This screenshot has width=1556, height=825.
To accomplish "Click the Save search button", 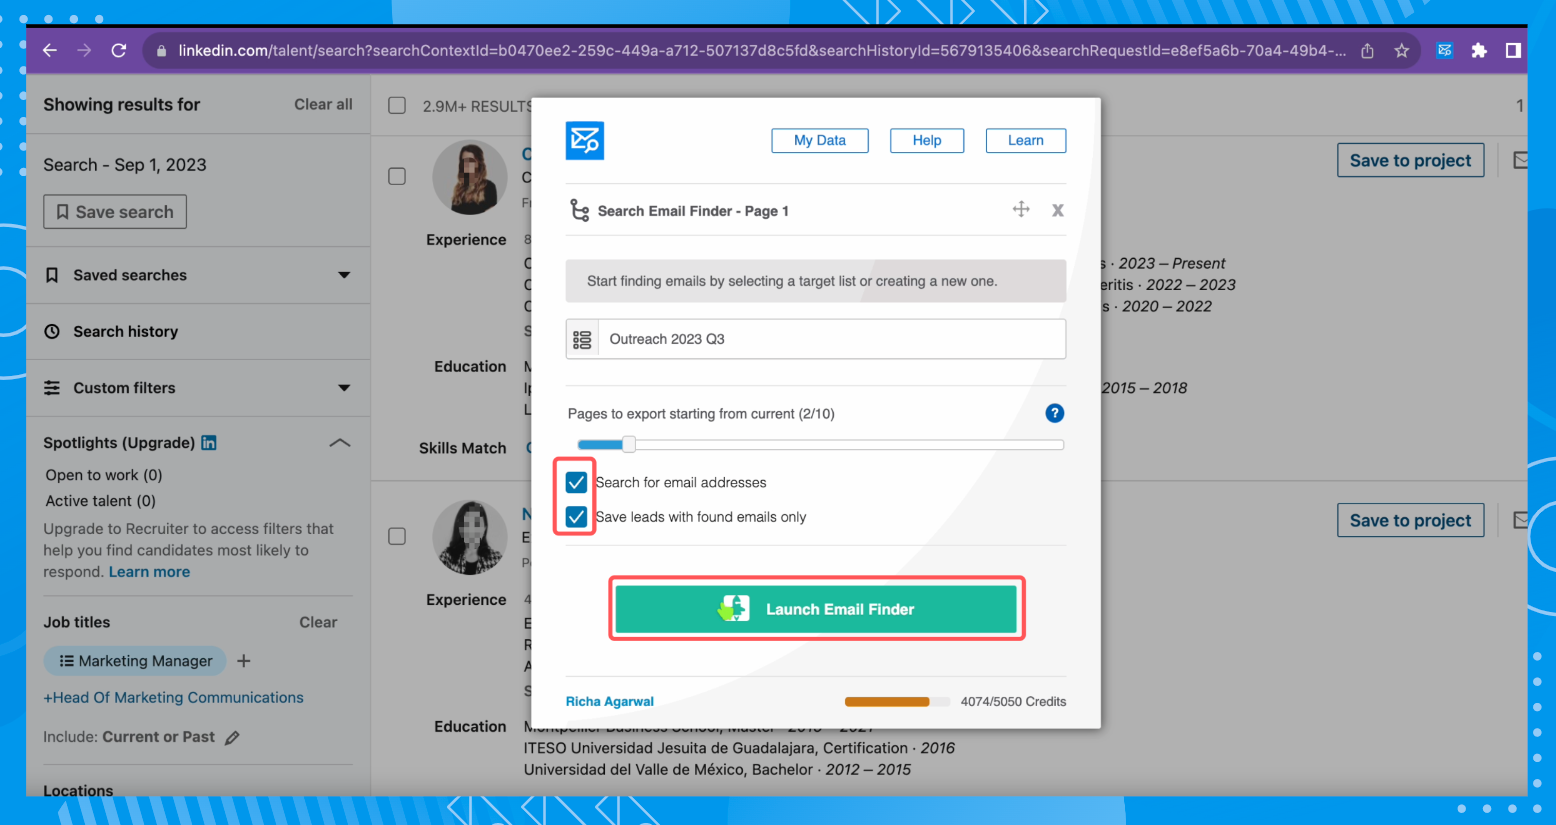I will [115, 212].
